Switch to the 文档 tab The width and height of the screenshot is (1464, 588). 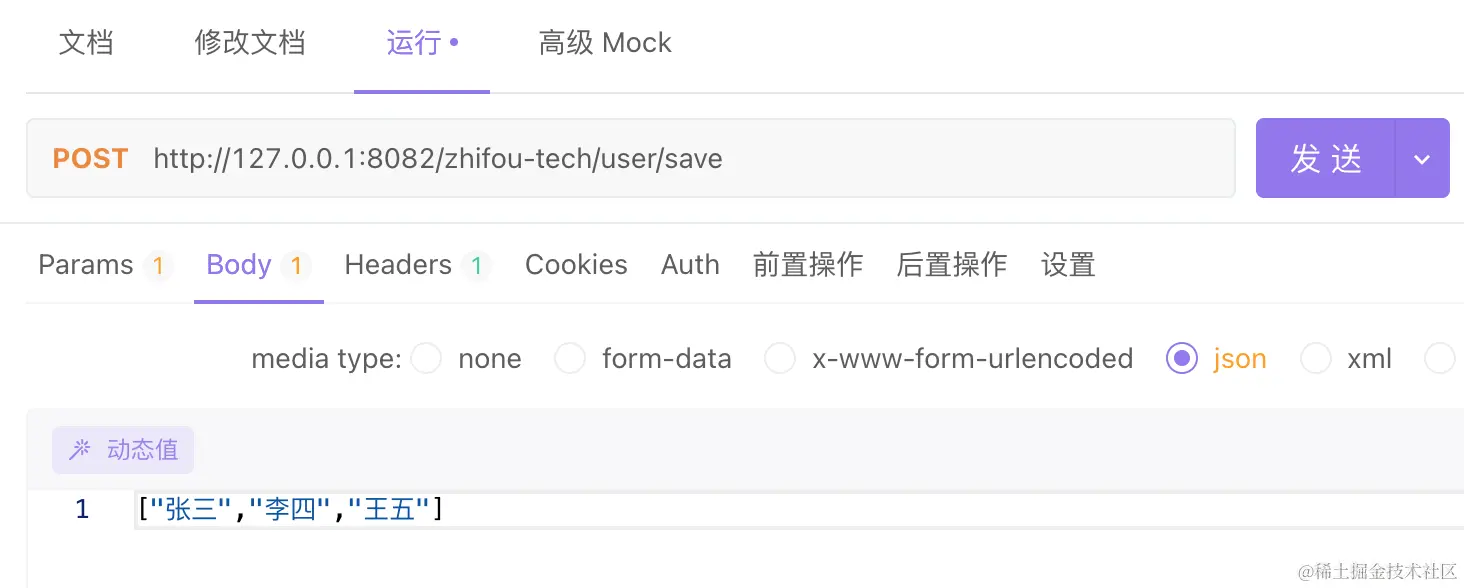(x=86, y=43)
